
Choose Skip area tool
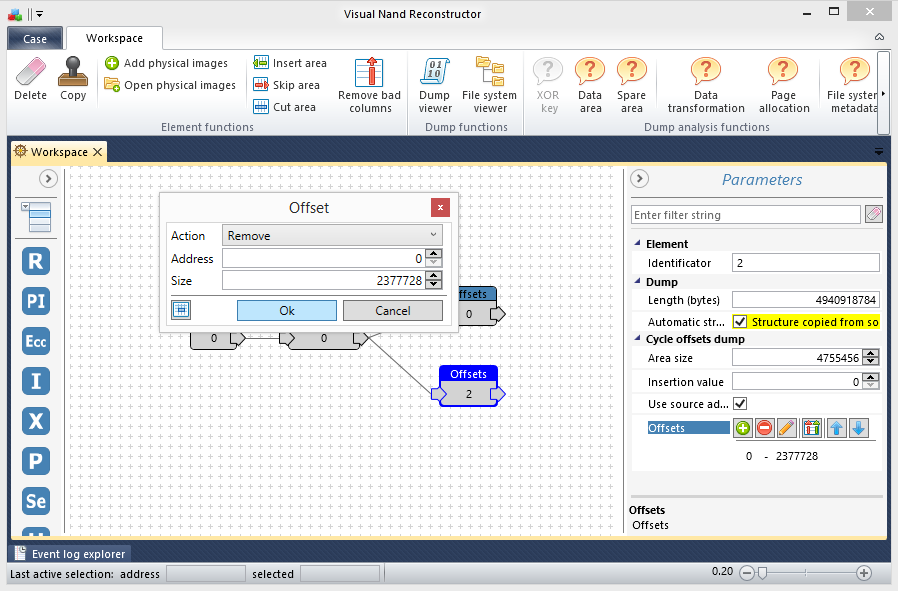click(x=286, y=85)
